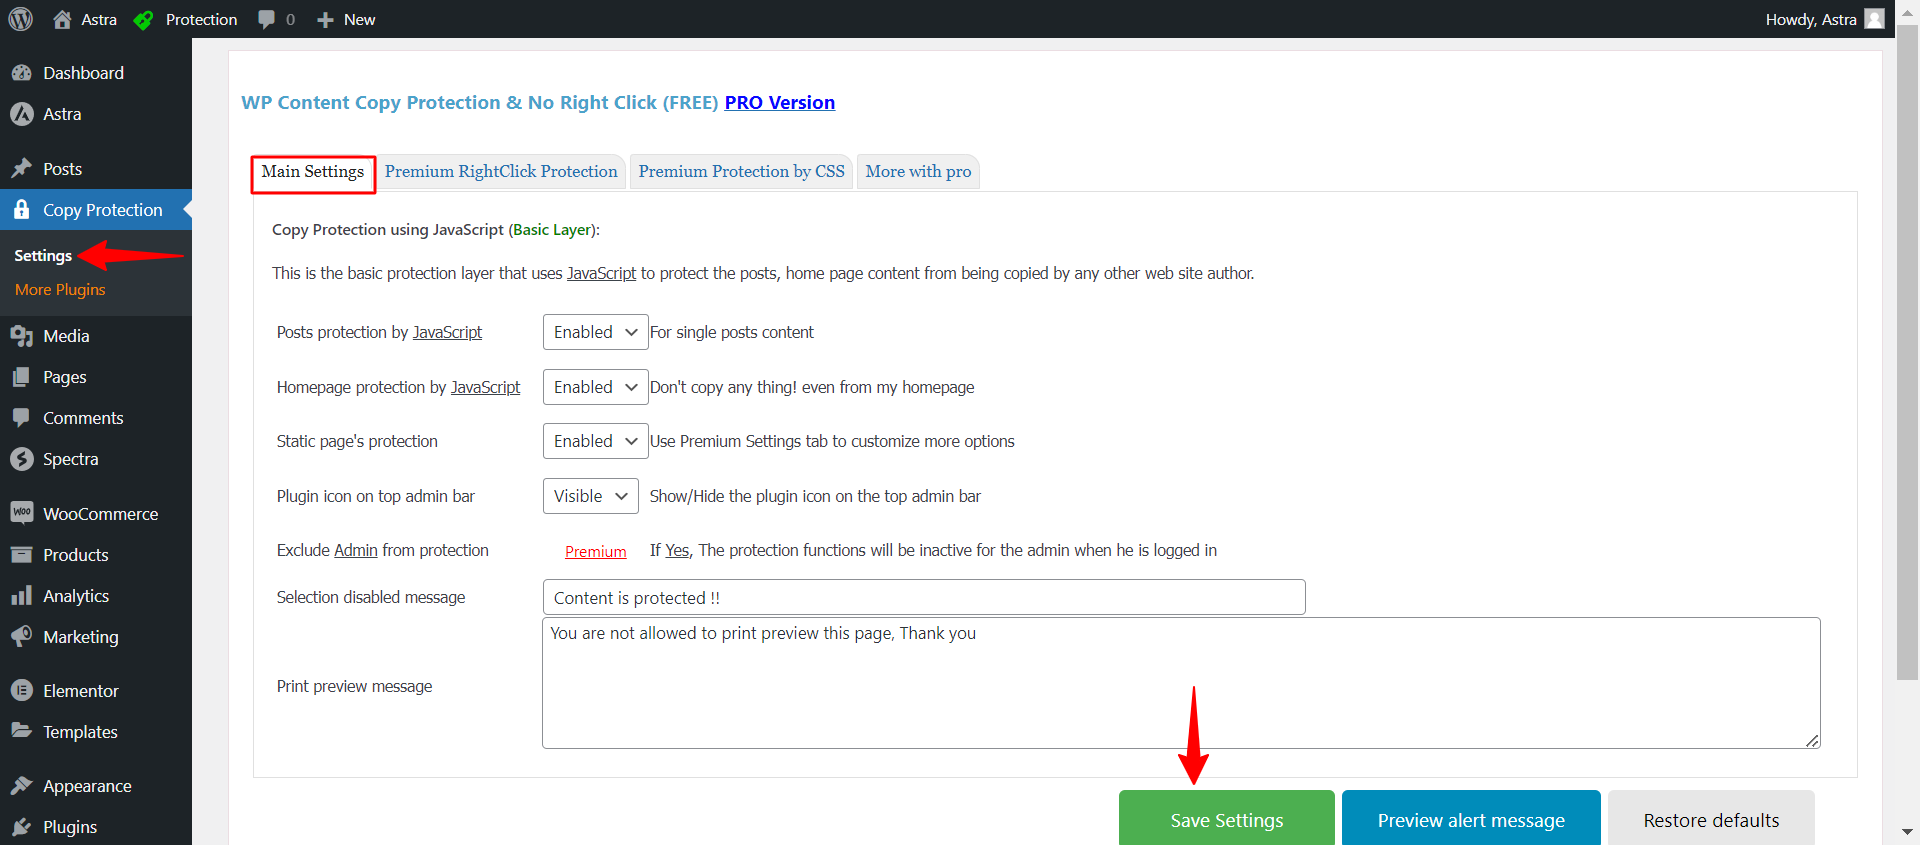Image resolution: width=1920 pixels, height=845 pixels.
Task: Click Admin link in Exclude Admin label
Action: tap(356, 550)
